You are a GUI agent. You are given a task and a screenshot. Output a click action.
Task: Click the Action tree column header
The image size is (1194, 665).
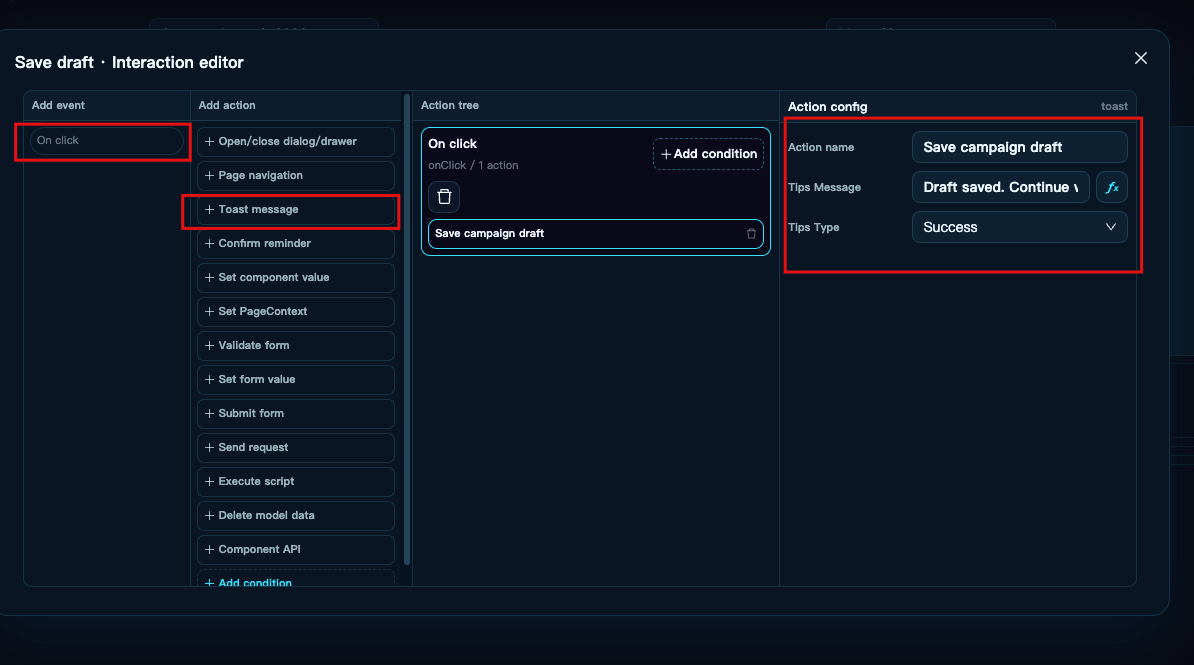click(450, 105)
